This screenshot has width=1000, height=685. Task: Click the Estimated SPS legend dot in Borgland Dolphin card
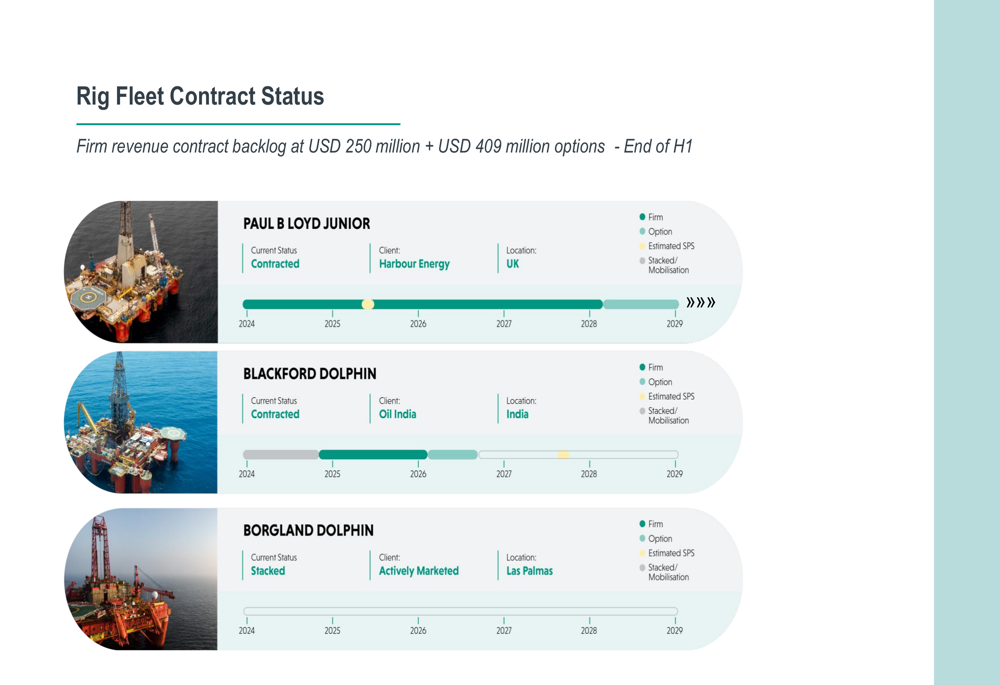click(x=642, y=553)
